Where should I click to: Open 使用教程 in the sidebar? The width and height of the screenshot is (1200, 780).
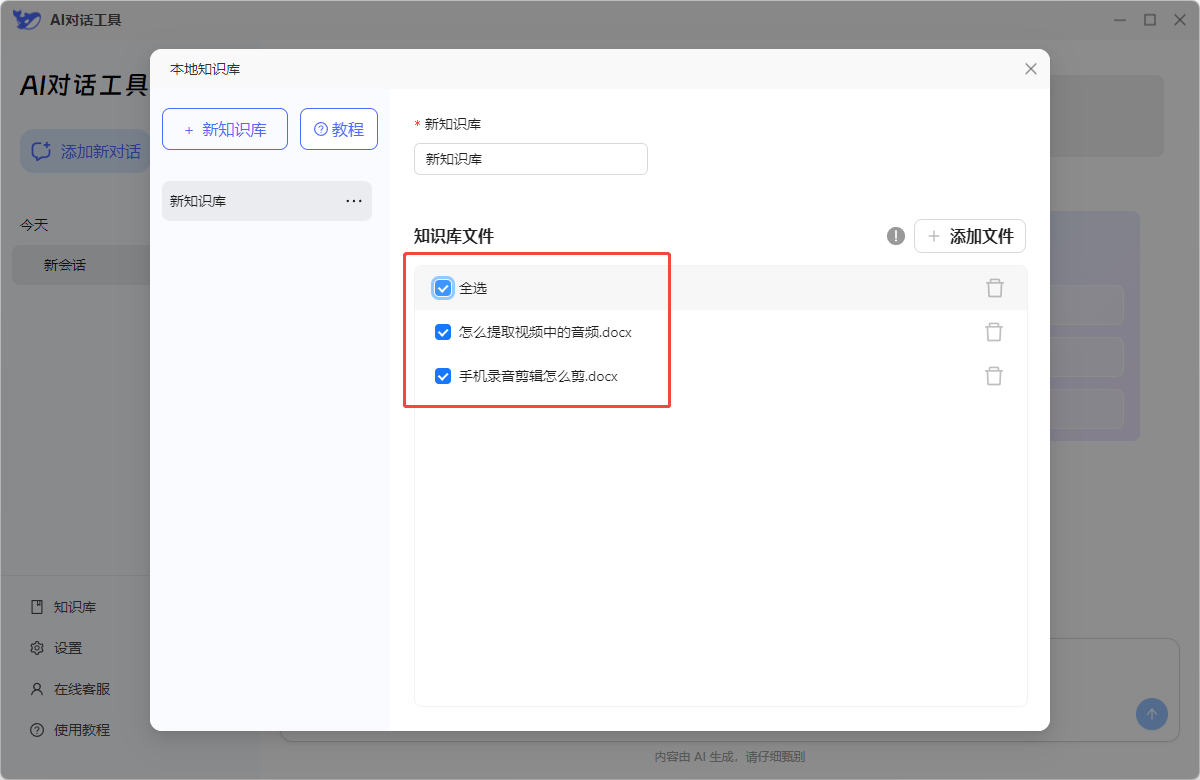coord(70,730)
